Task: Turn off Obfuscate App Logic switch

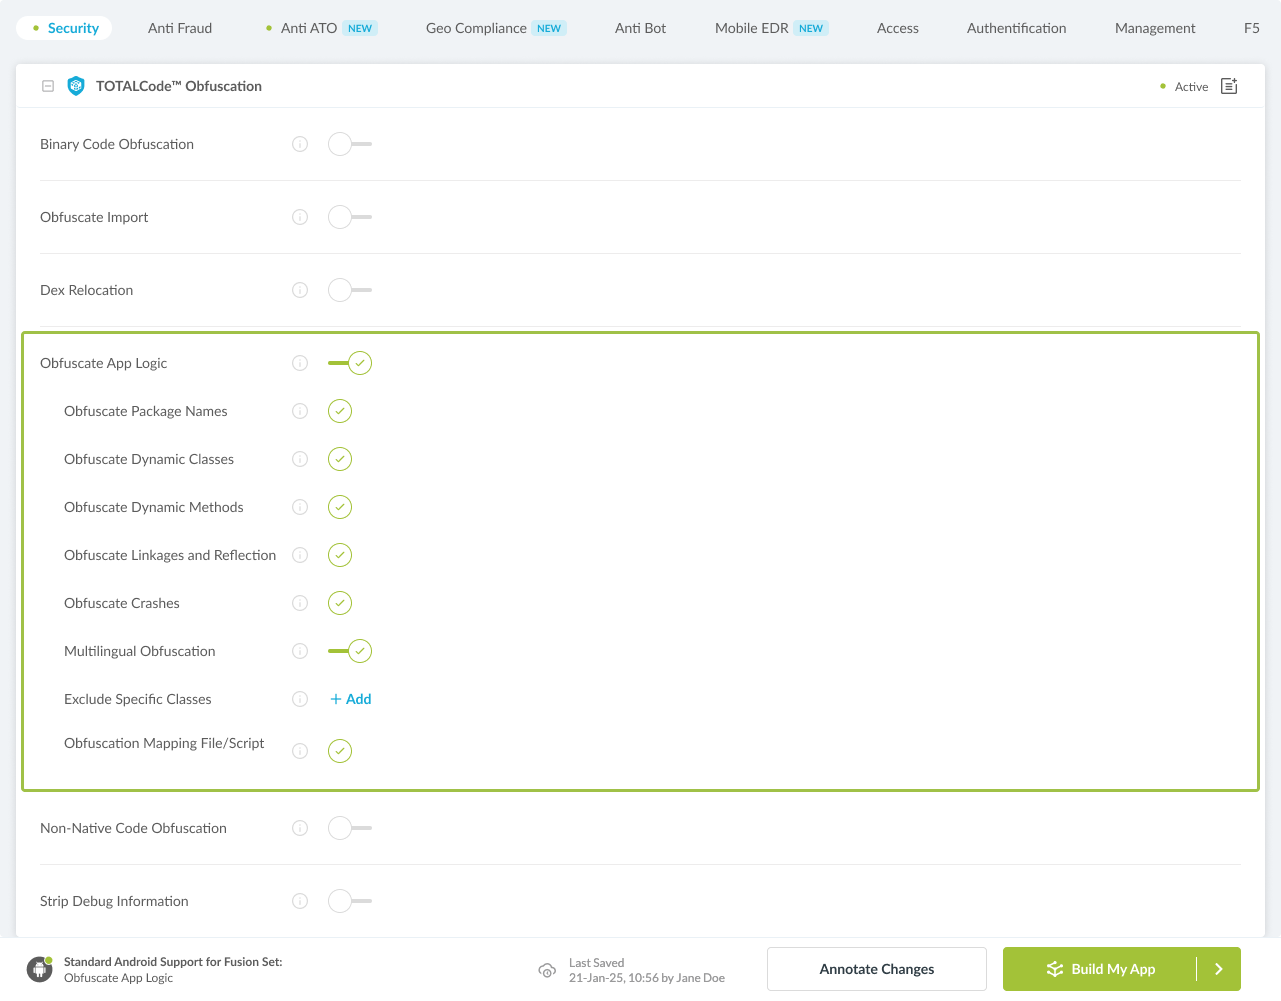Action: [350, 363]
